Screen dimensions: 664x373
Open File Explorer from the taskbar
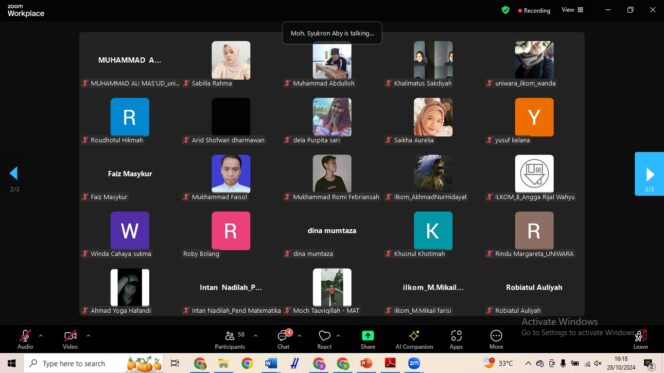click(x=223, y=363)
